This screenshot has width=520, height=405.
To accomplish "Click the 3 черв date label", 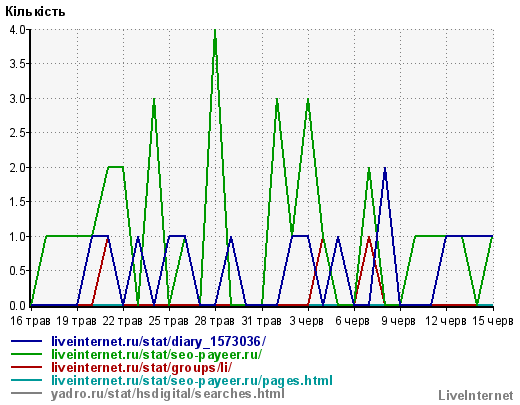I will tap(307, 321).
